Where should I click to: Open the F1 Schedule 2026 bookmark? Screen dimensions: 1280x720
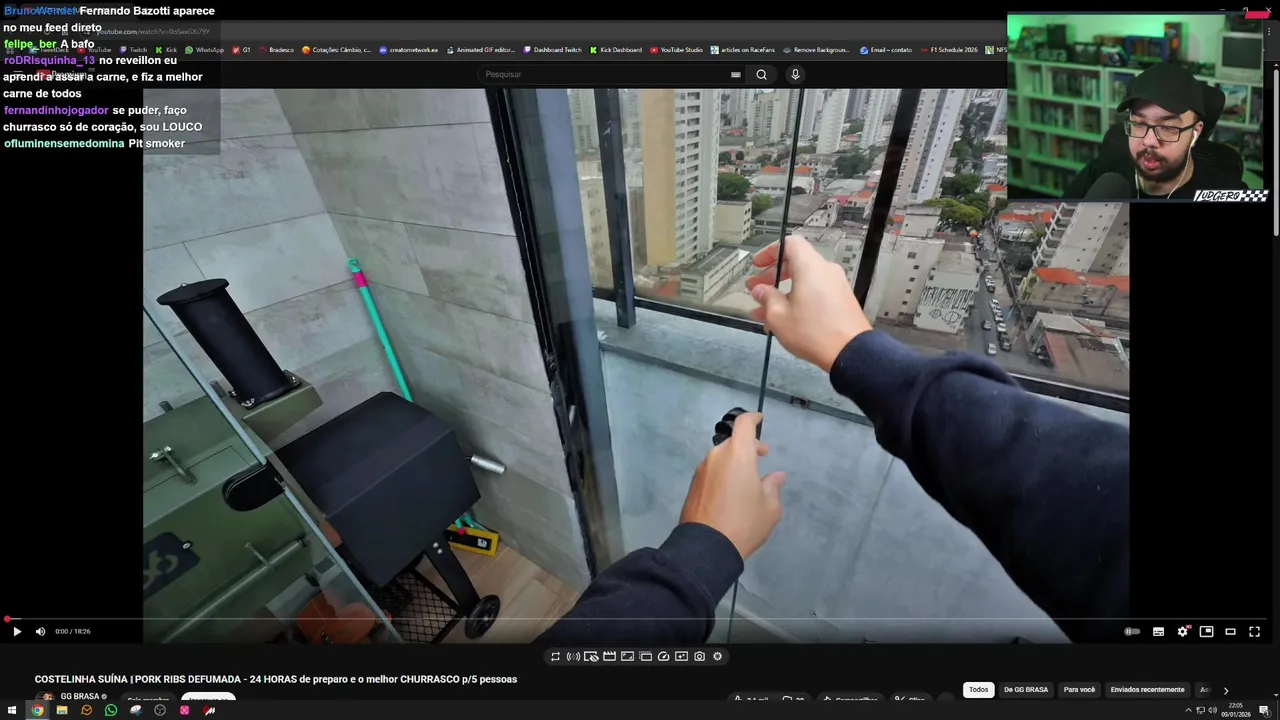click(948, 50)
